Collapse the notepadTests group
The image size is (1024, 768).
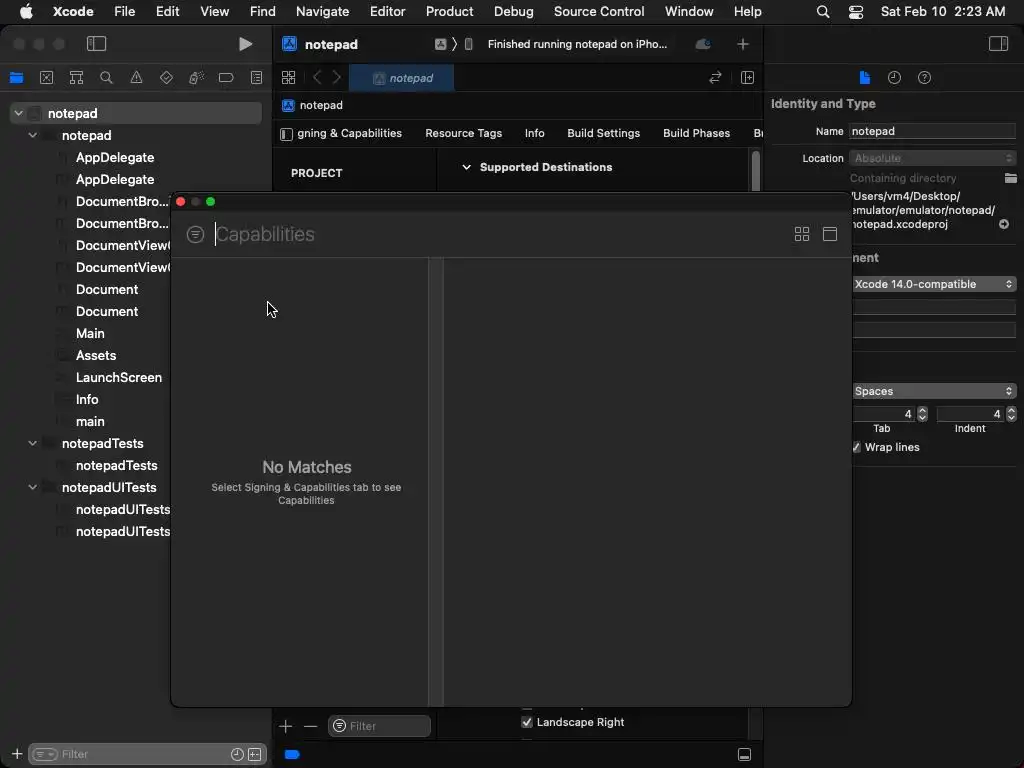(x=33, y=443)
